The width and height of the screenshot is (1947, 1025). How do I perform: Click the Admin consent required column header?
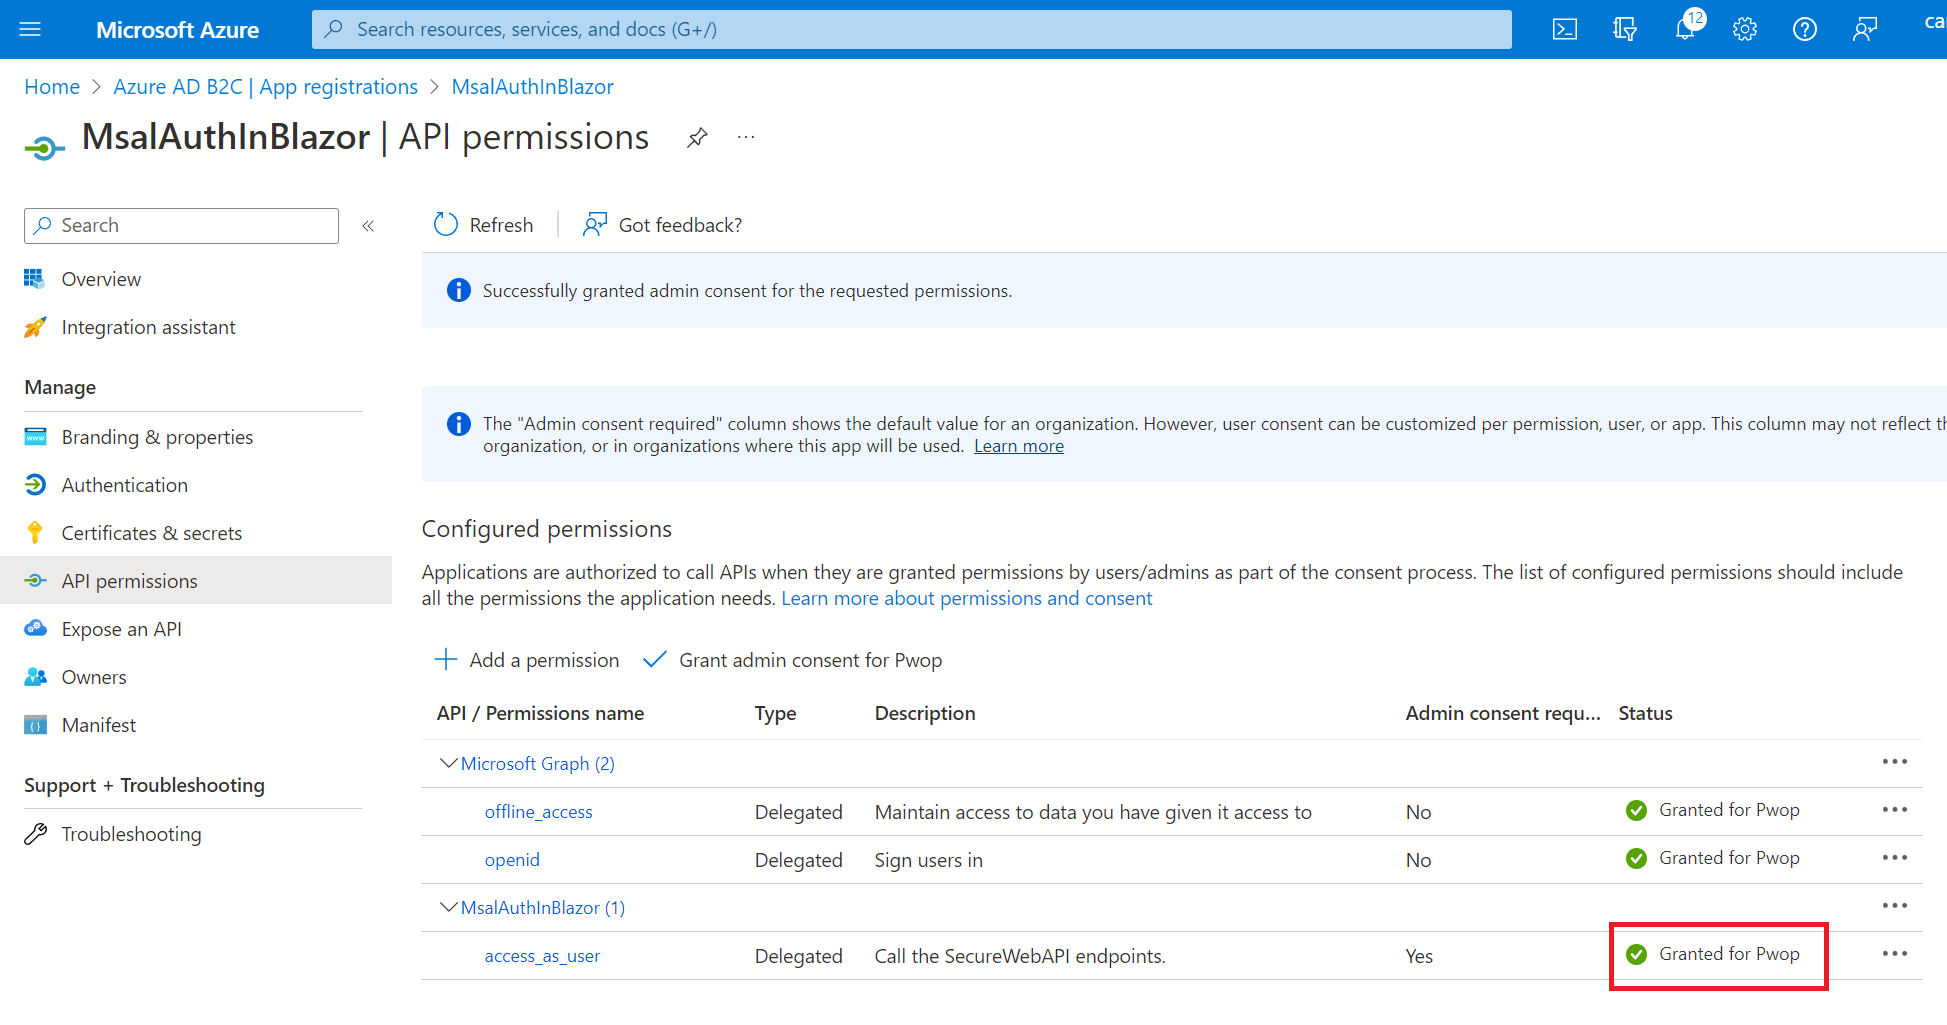[1502, 713]
